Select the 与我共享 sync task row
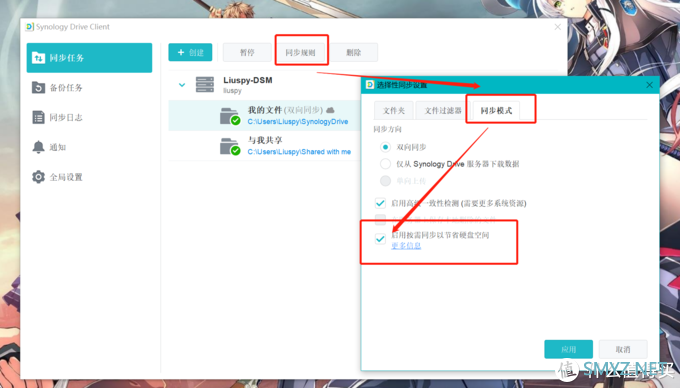The image size is (680, 388). click(265, 146)
